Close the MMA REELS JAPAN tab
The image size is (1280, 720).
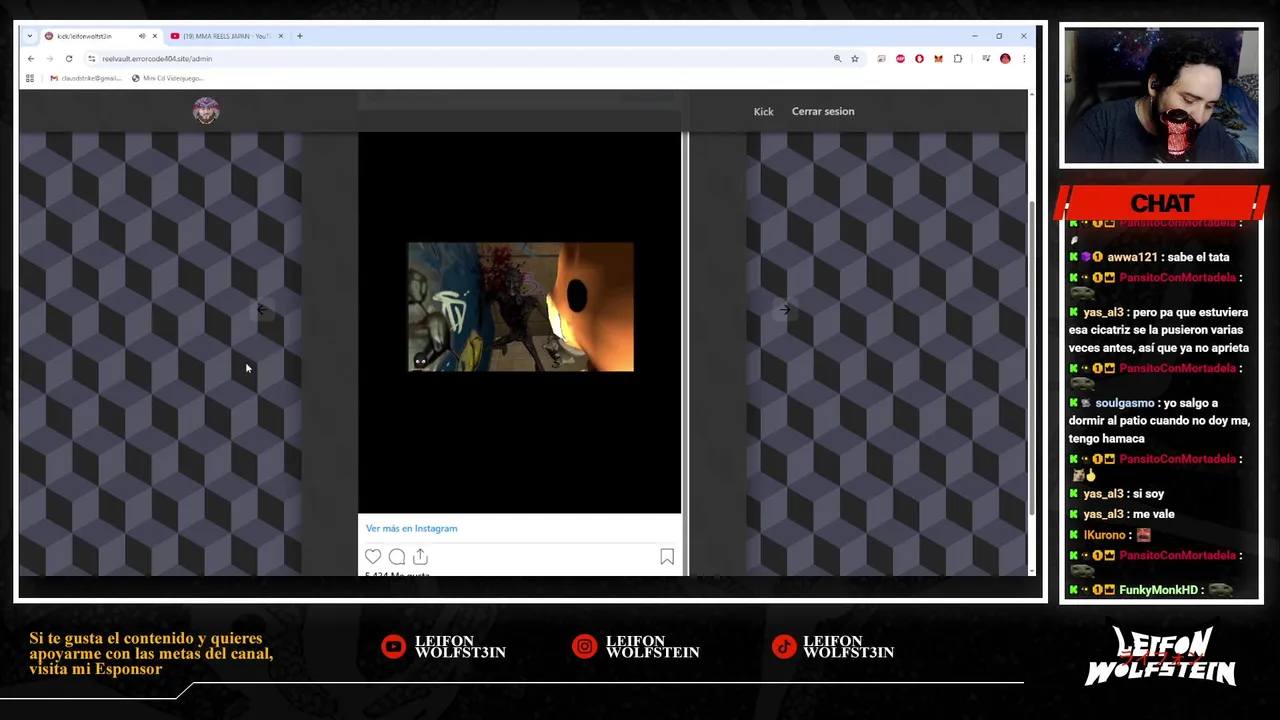(x=281, y=36)
